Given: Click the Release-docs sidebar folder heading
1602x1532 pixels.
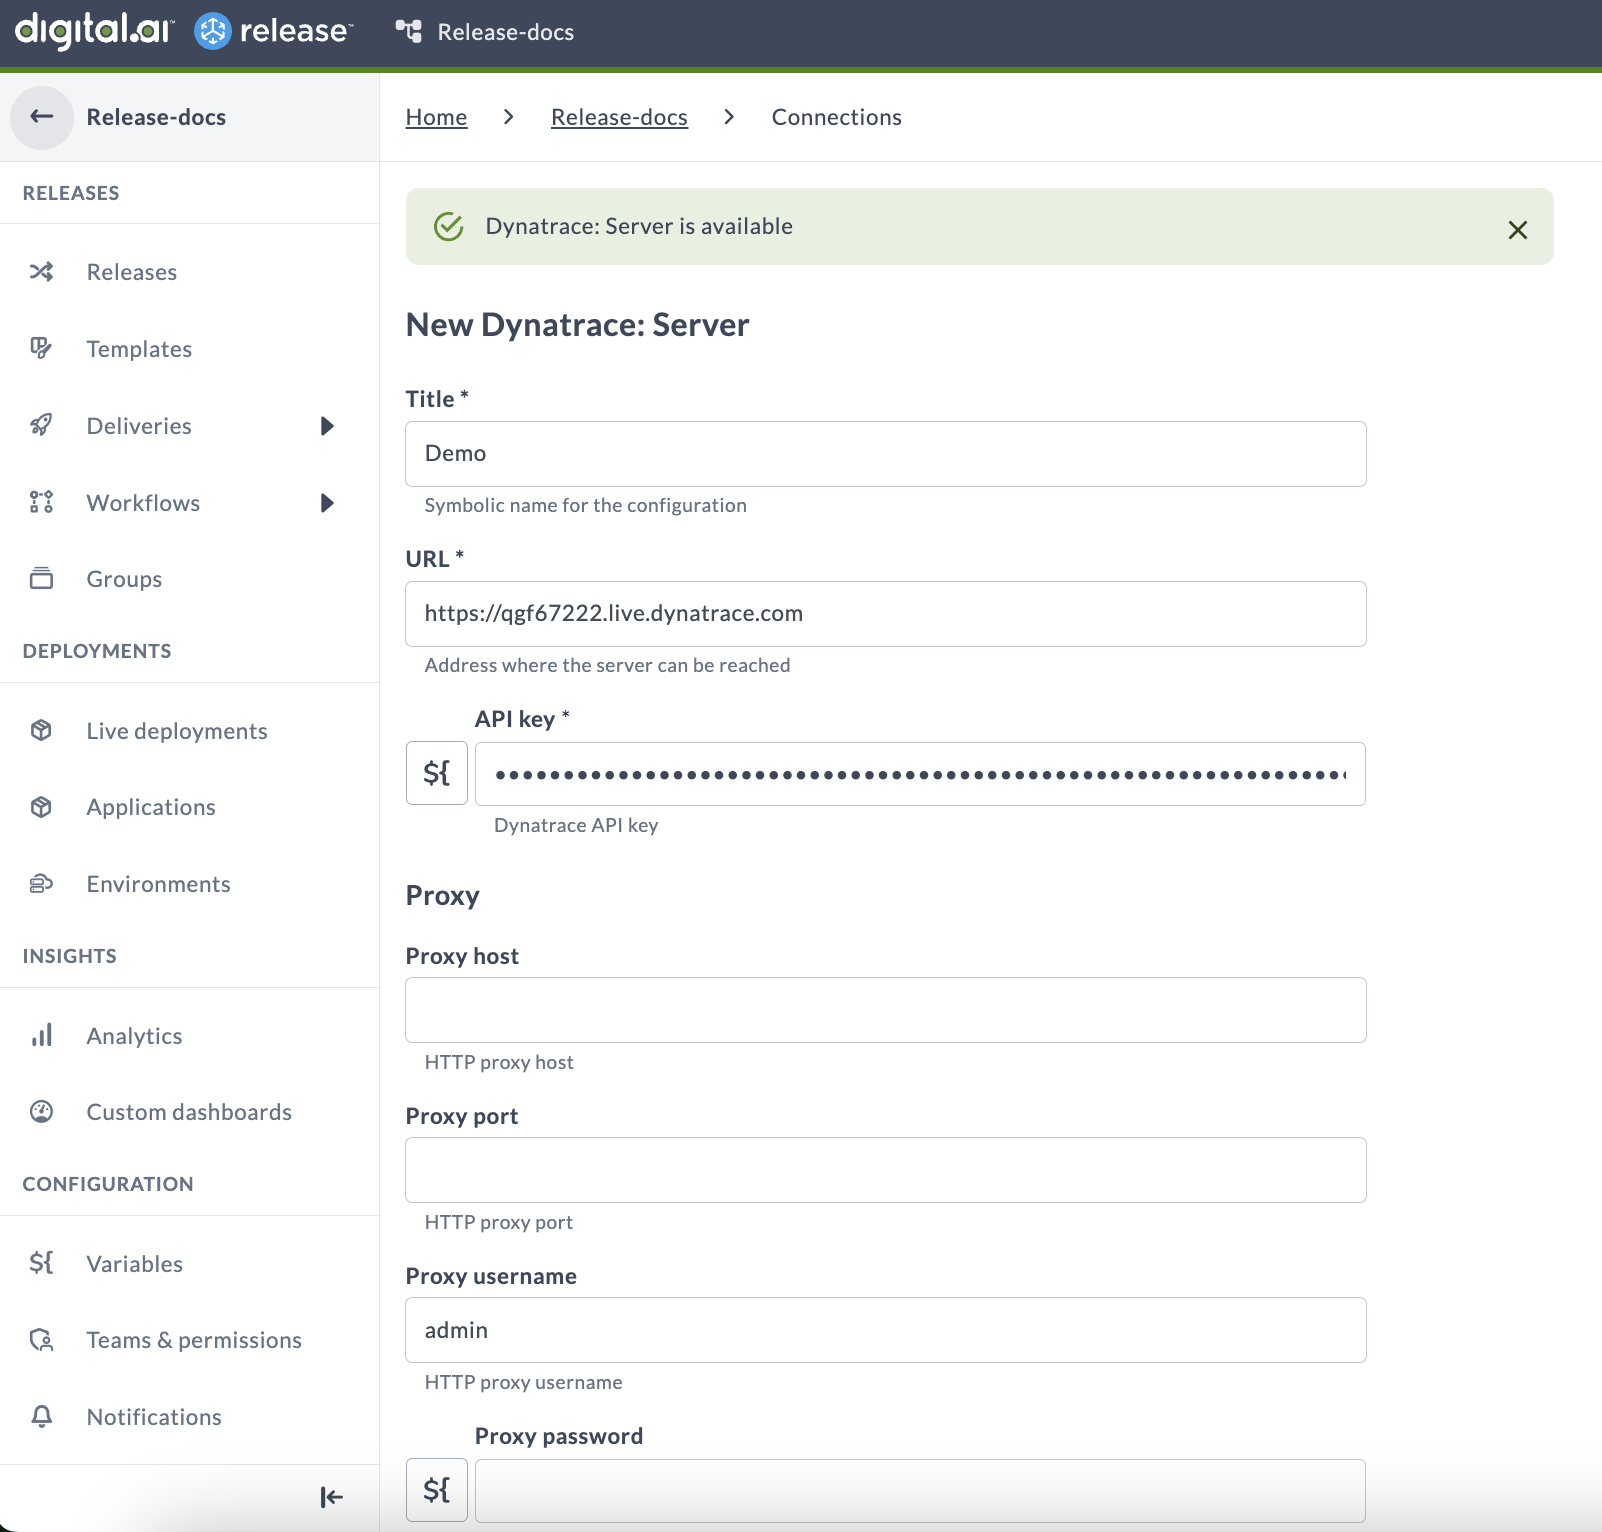Looking at the screenshot, I should pyautogui.click(x=156, y=117).
